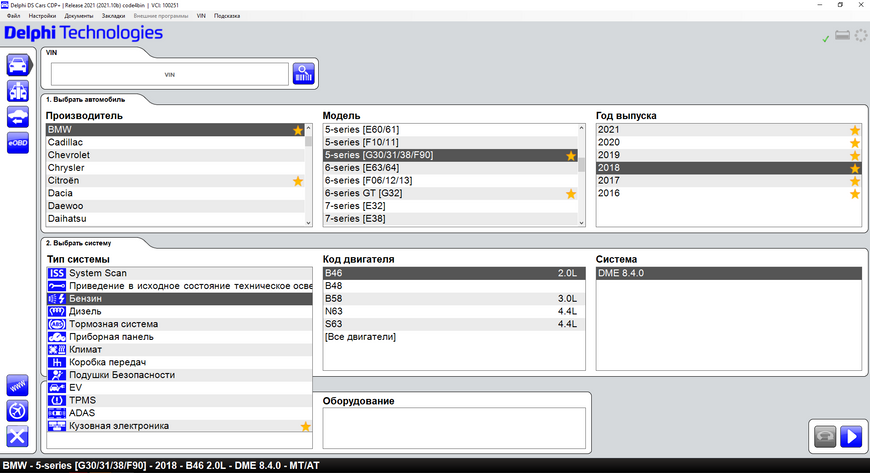Open the Файл menu
The width and height of the screenshot is (870, 473).
coord(13,16)
